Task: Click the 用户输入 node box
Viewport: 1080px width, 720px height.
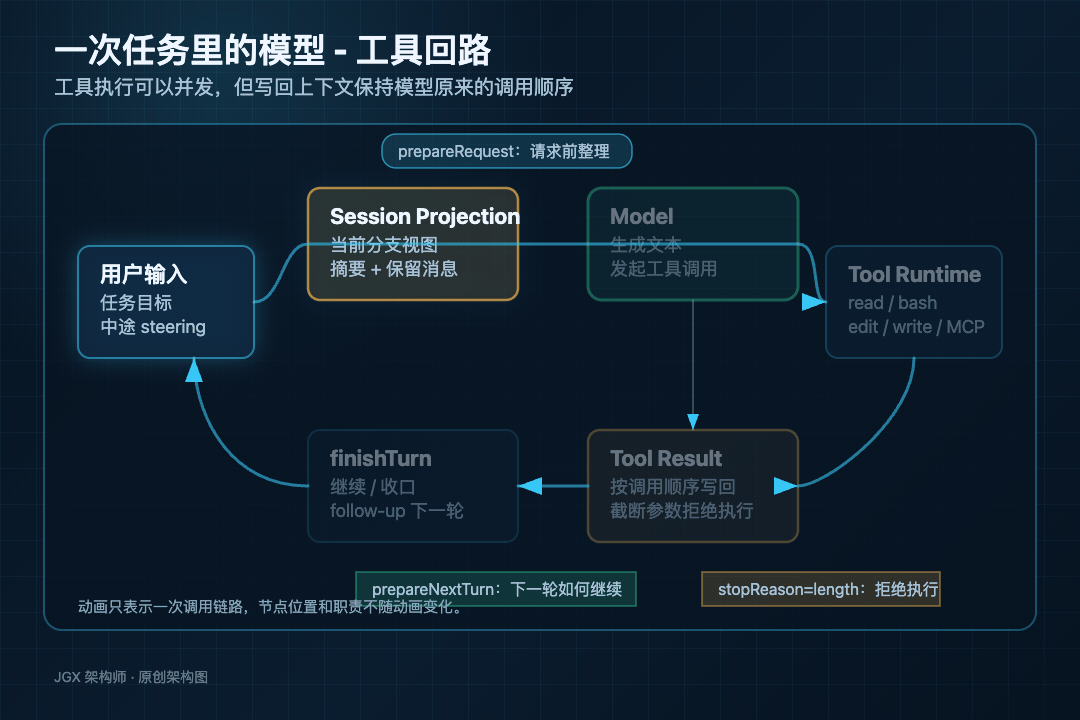Action: tap(166, 302)
